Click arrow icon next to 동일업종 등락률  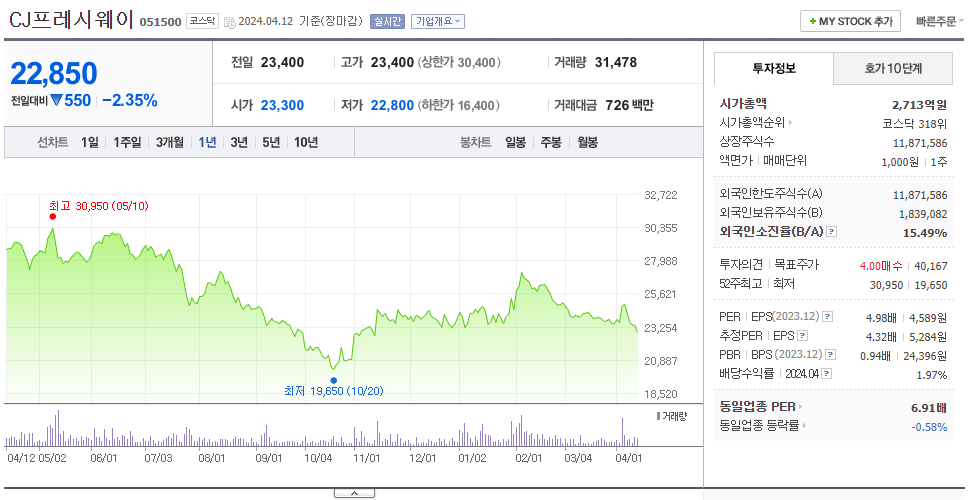(x=805, y=425)
